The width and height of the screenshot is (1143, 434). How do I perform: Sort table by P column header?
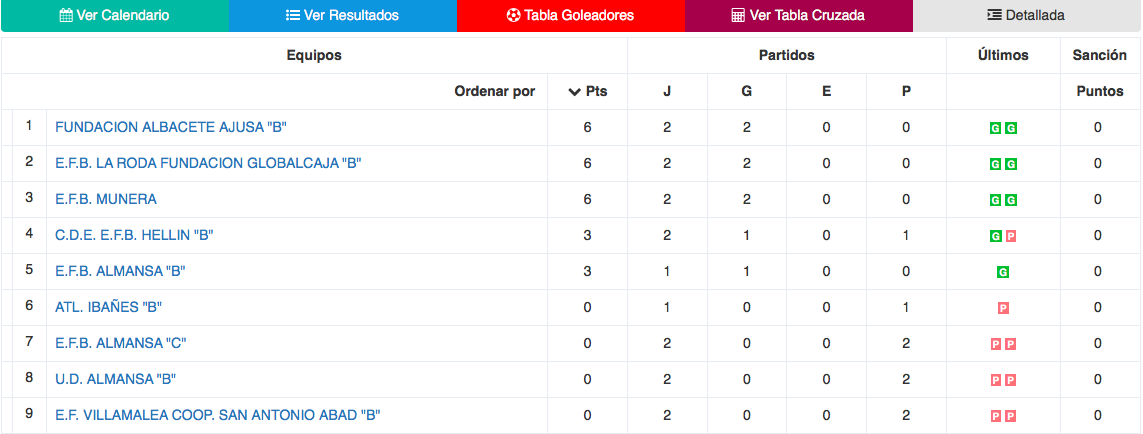point(906,92)
